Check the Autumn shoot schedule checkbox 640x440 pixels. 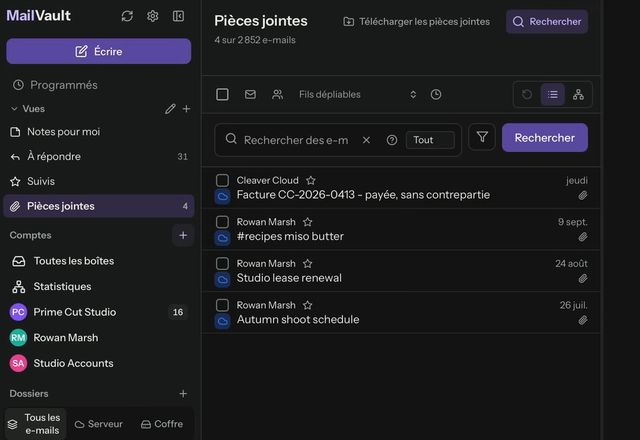222,305
